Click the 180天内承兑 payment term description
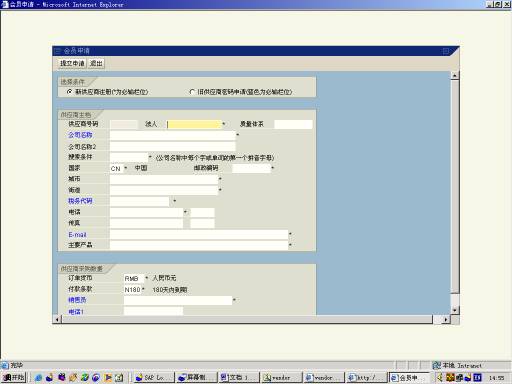The image size is (512, 384). [x=170, y=290]
